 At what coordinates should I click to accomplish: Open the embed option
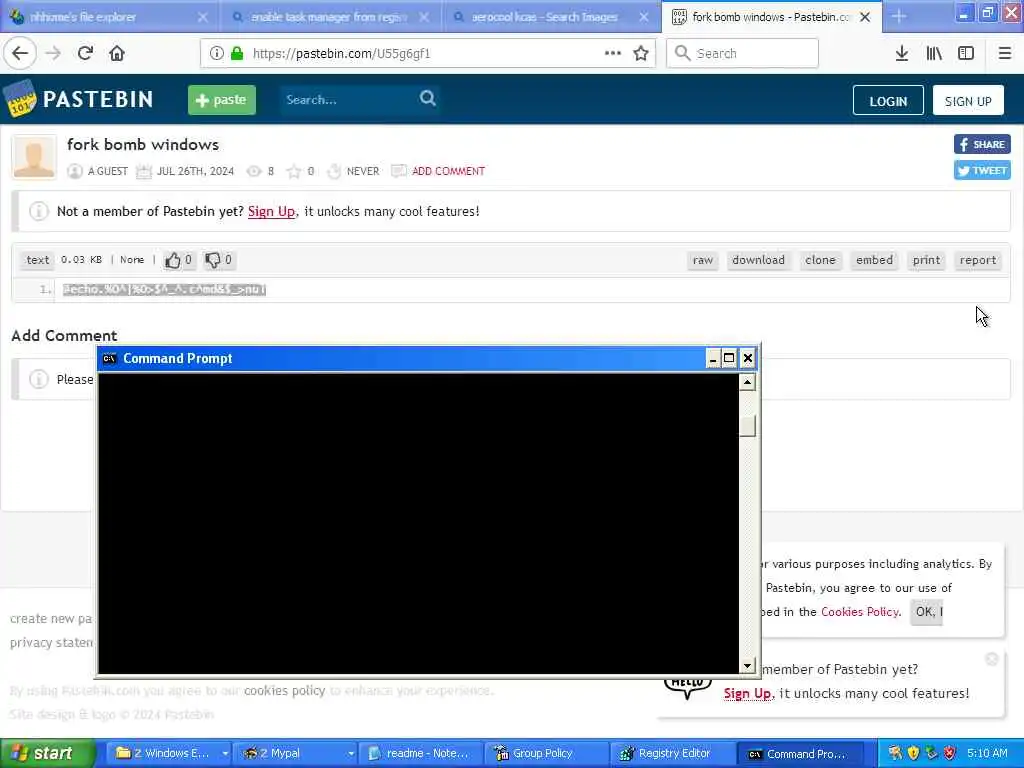(874, 260)
